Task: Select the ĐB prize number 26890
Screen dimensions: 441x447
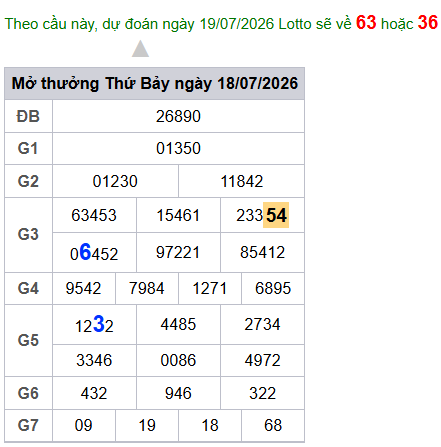Action: click(x=178, y=116)
